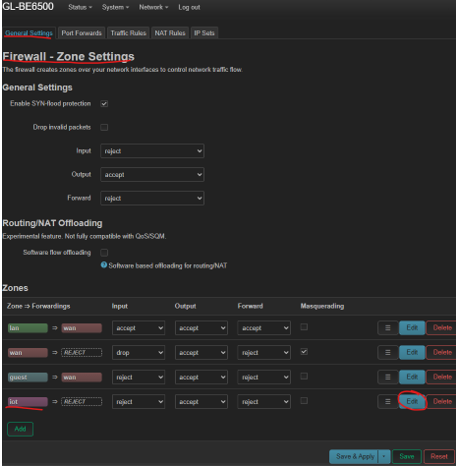
Task: Click the drag handle icon for wan zone
Action: (388, 352)
